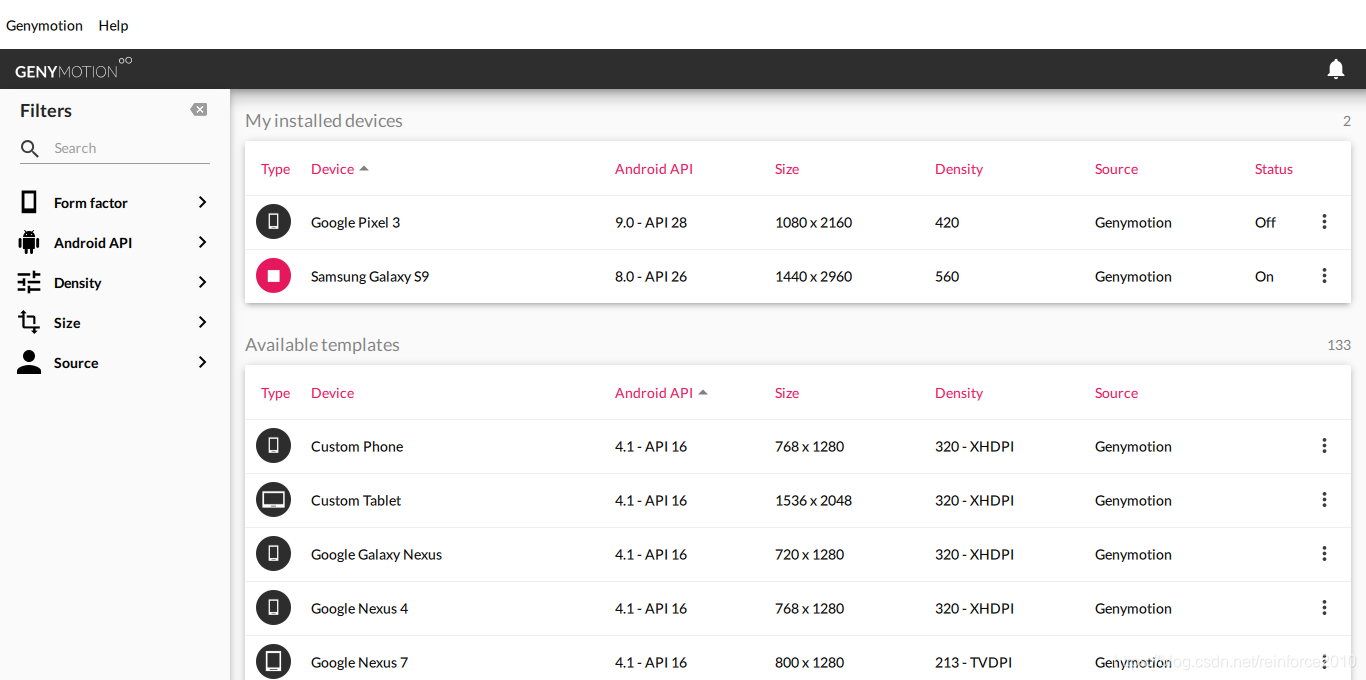
Task: Open more options for Custom Tablet
Action: click(x=1324, y=500)
